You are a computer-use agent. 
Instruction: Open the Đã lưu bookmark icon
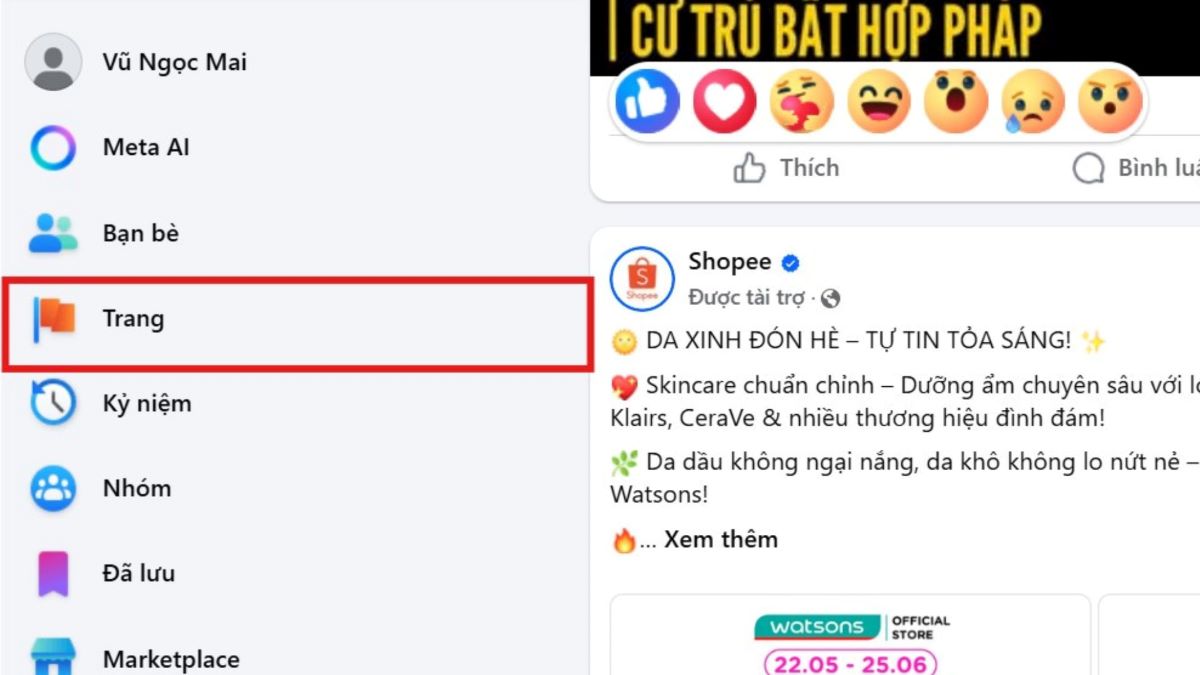tap(53, 574)
